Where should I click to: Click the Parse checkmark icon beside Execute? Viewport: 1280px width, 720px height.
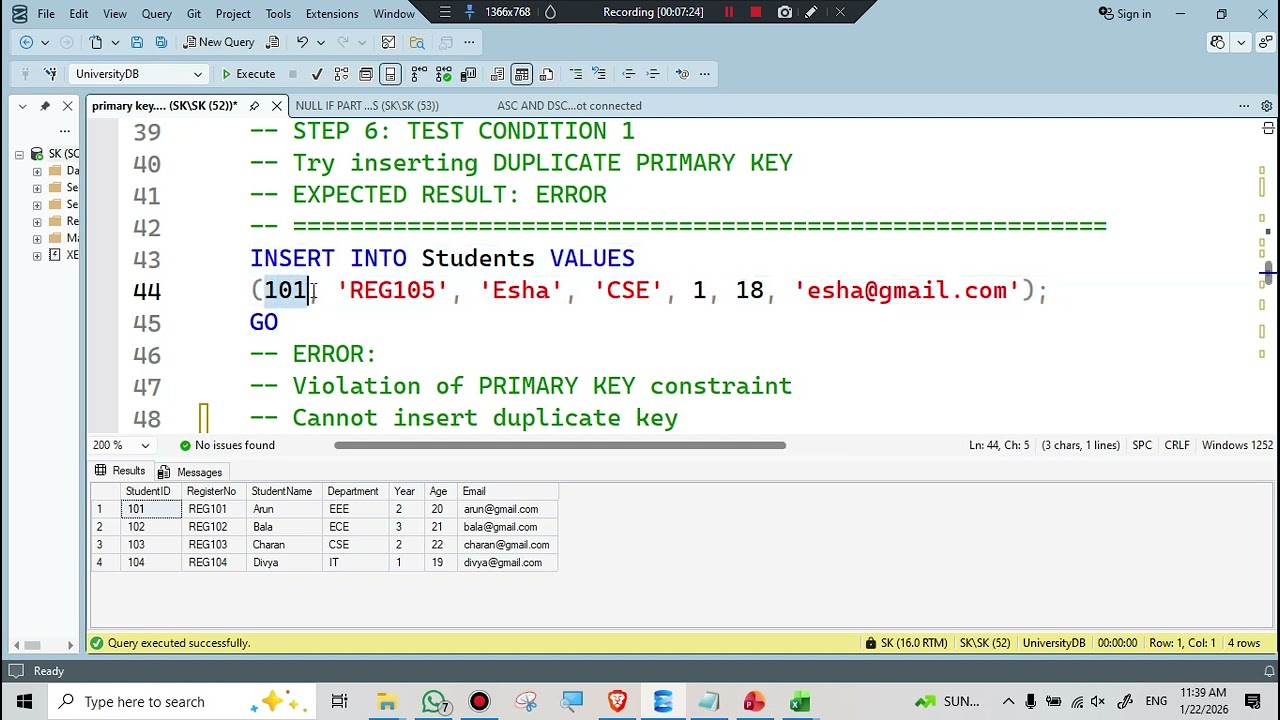click(x=317, y=74)
